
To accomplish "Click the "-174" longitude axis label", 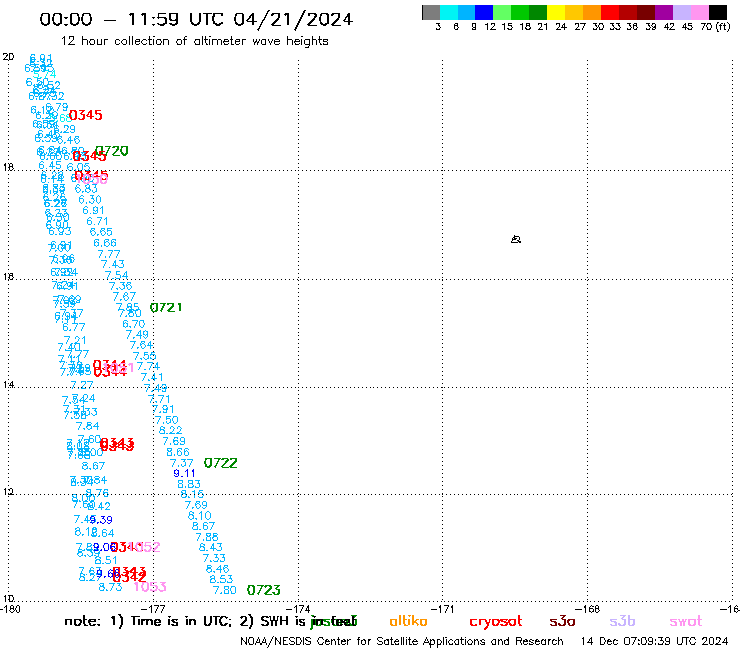I will (298, 609).
